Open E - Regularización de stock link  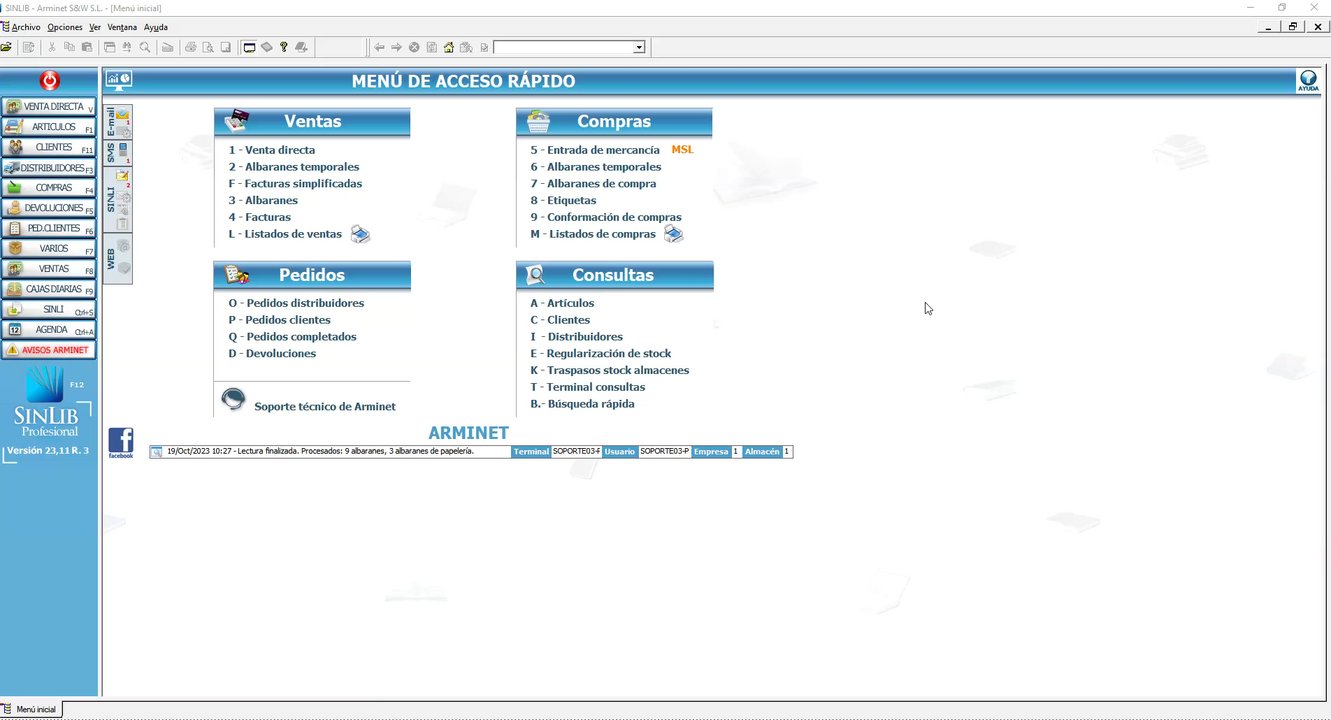(601, 354)
